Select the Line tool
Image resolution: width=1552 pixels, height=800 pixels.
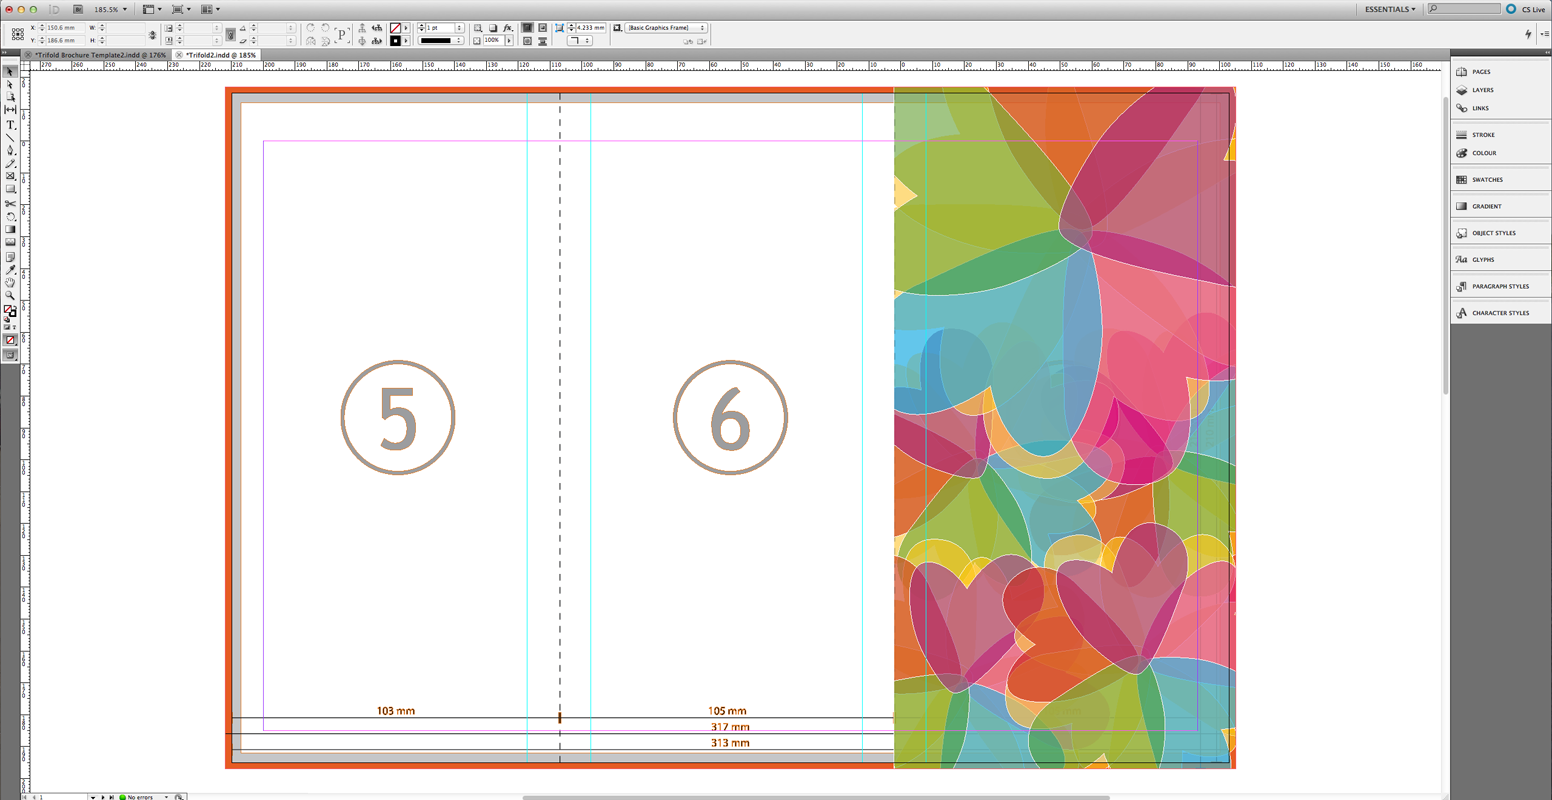[x=10, y=138]
